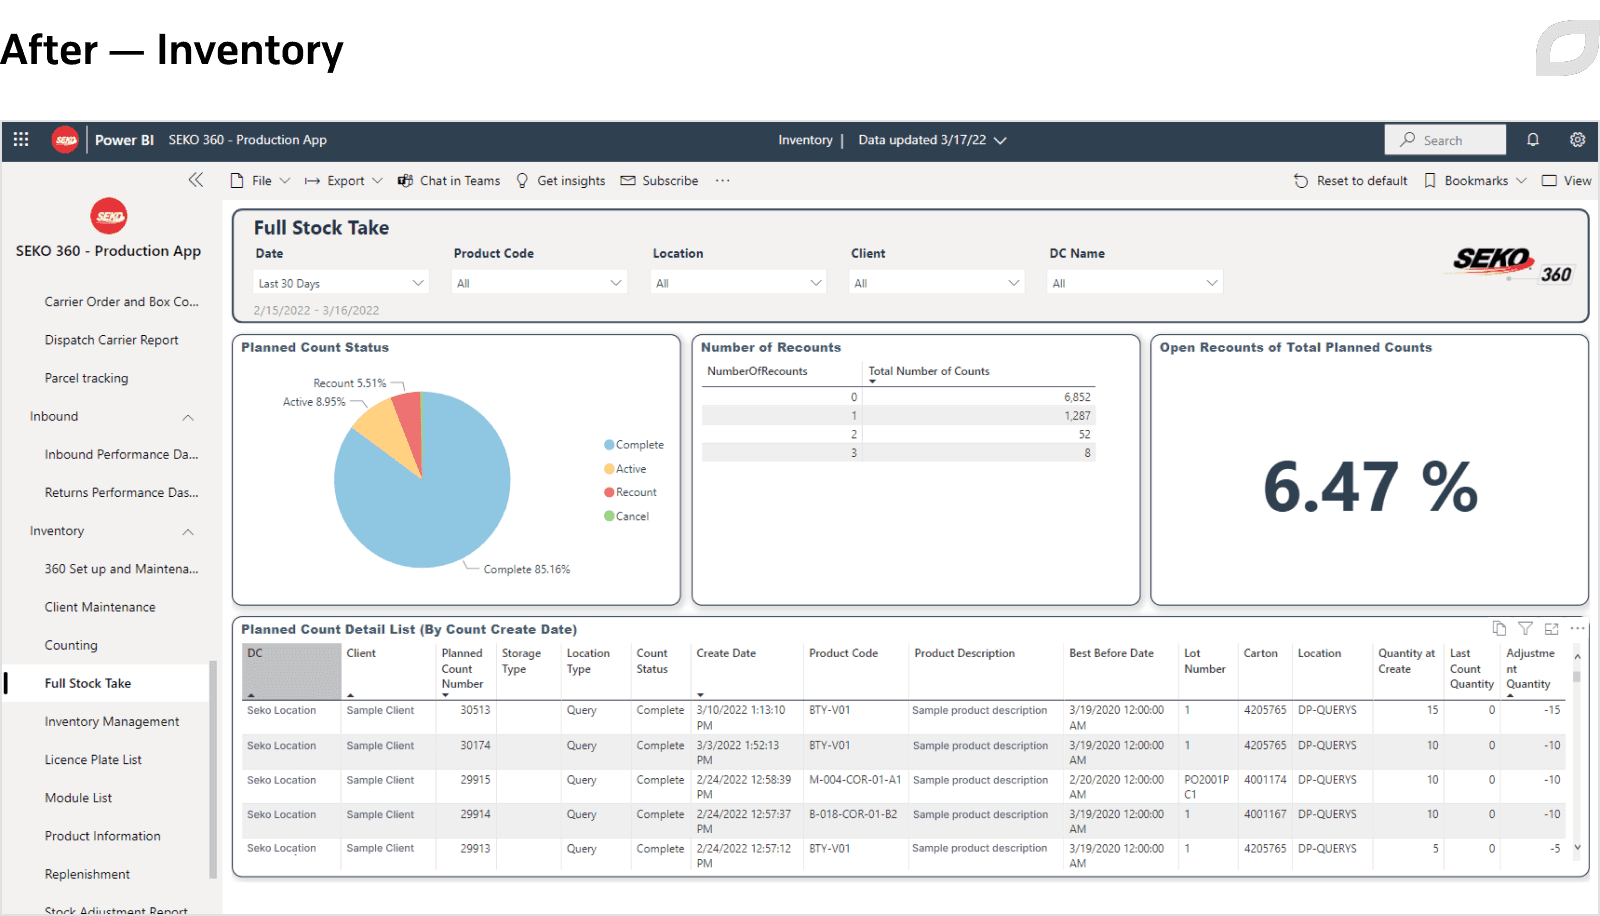The height and width of the screenshot is (916, 1600).
Task: Open the settings gear
Action: pyautogui.click(x=1577, y=140)
